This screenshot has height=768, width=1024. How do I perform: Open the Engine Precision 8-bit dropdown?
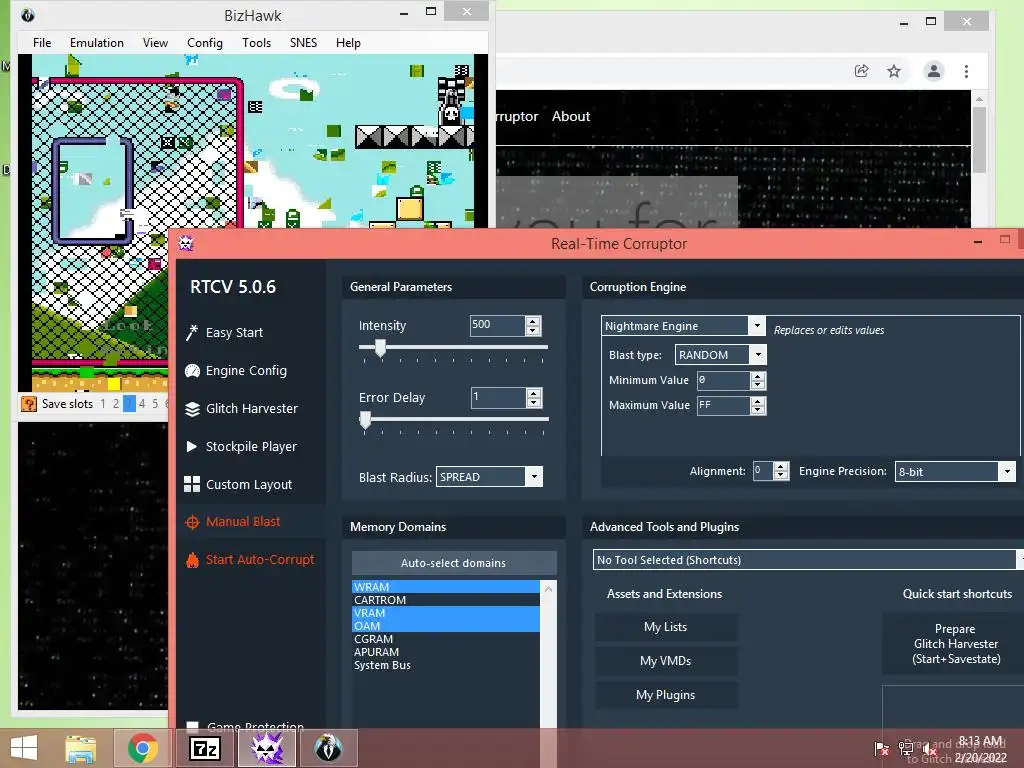tap(1007, 471)
